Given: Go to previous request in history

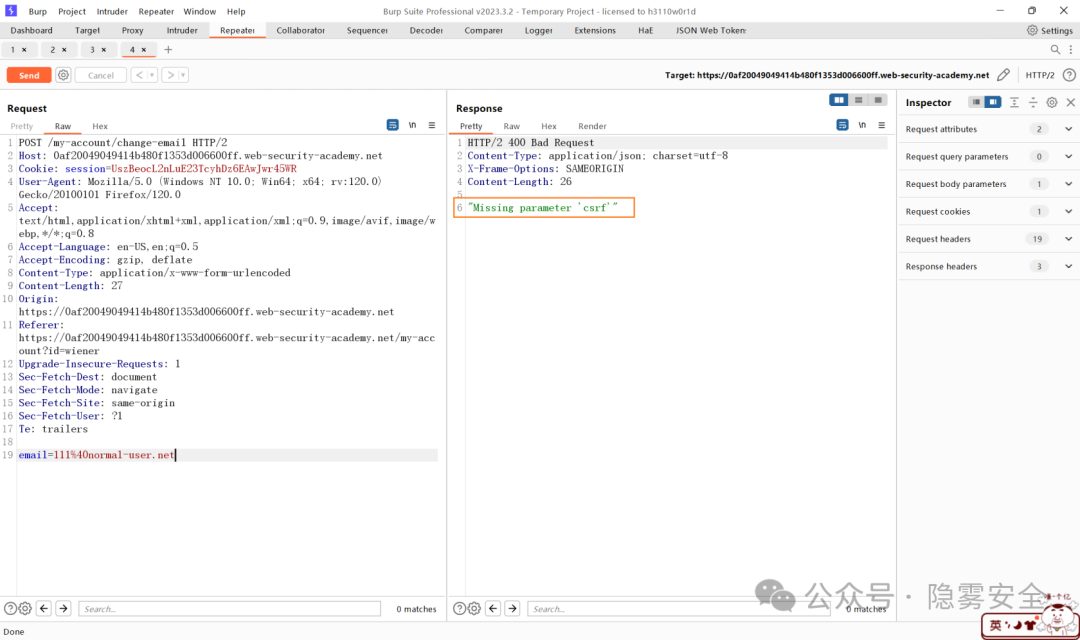Looking at the screenshot, I should (139, 75).
